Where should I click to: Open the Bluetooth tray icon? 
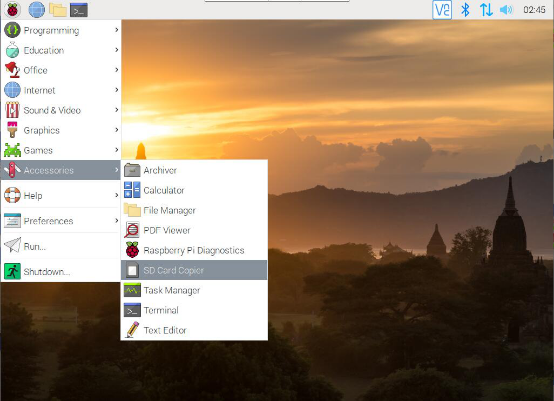(x=465, y=10)
